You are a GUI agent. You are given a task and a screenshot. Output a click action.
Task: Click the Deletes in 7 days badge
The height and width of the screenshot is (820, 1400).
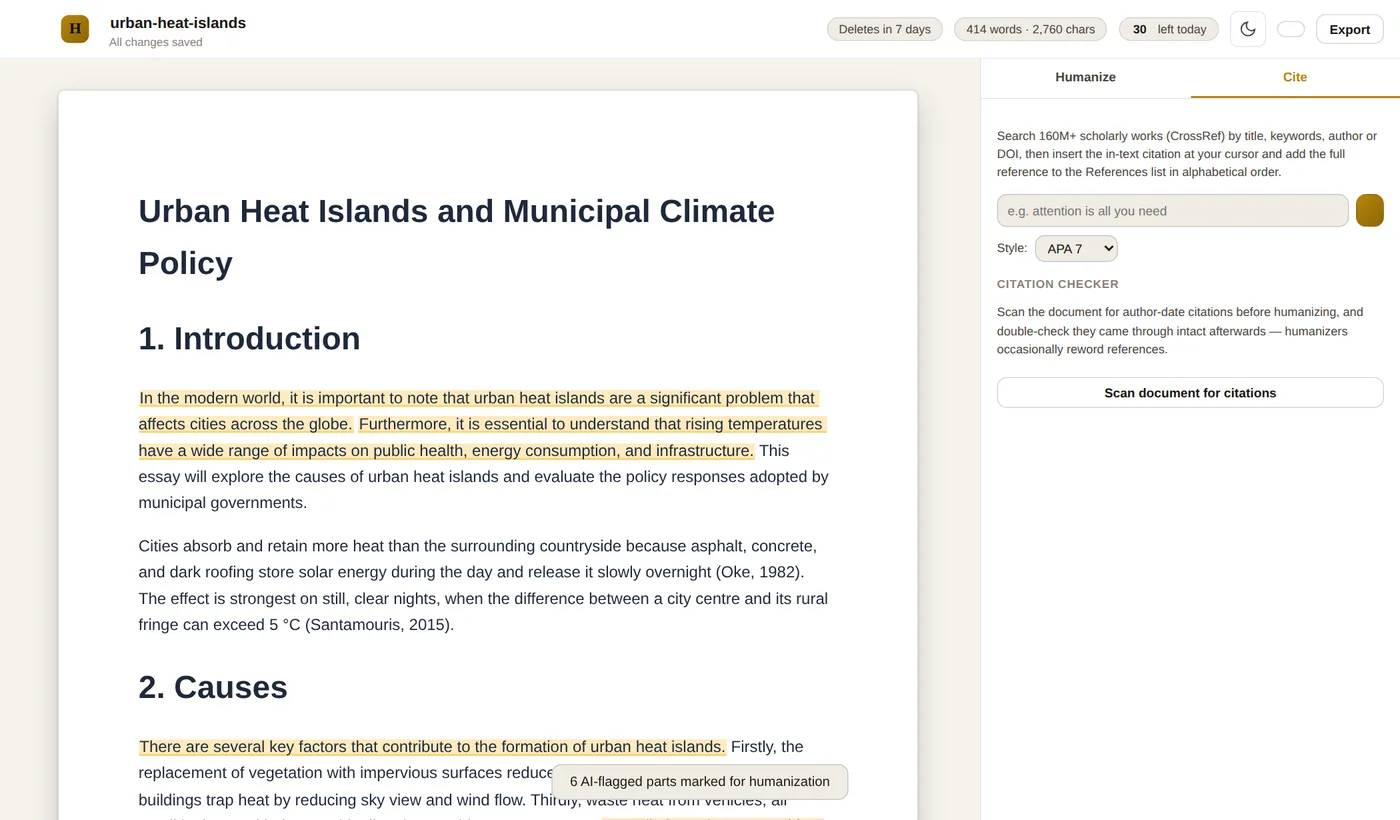tap(884, 29)
